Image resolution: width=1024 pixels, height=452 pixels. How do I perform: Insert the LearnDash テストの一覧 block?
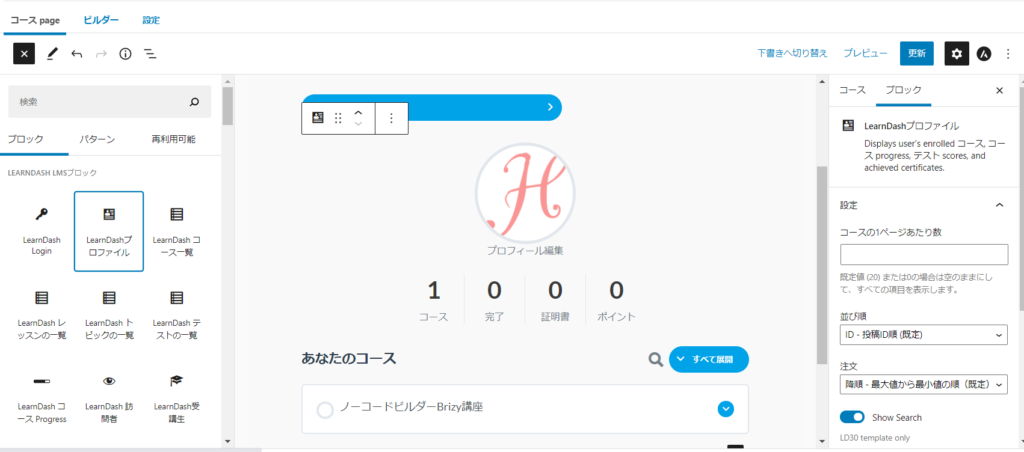tap(176, 315)
